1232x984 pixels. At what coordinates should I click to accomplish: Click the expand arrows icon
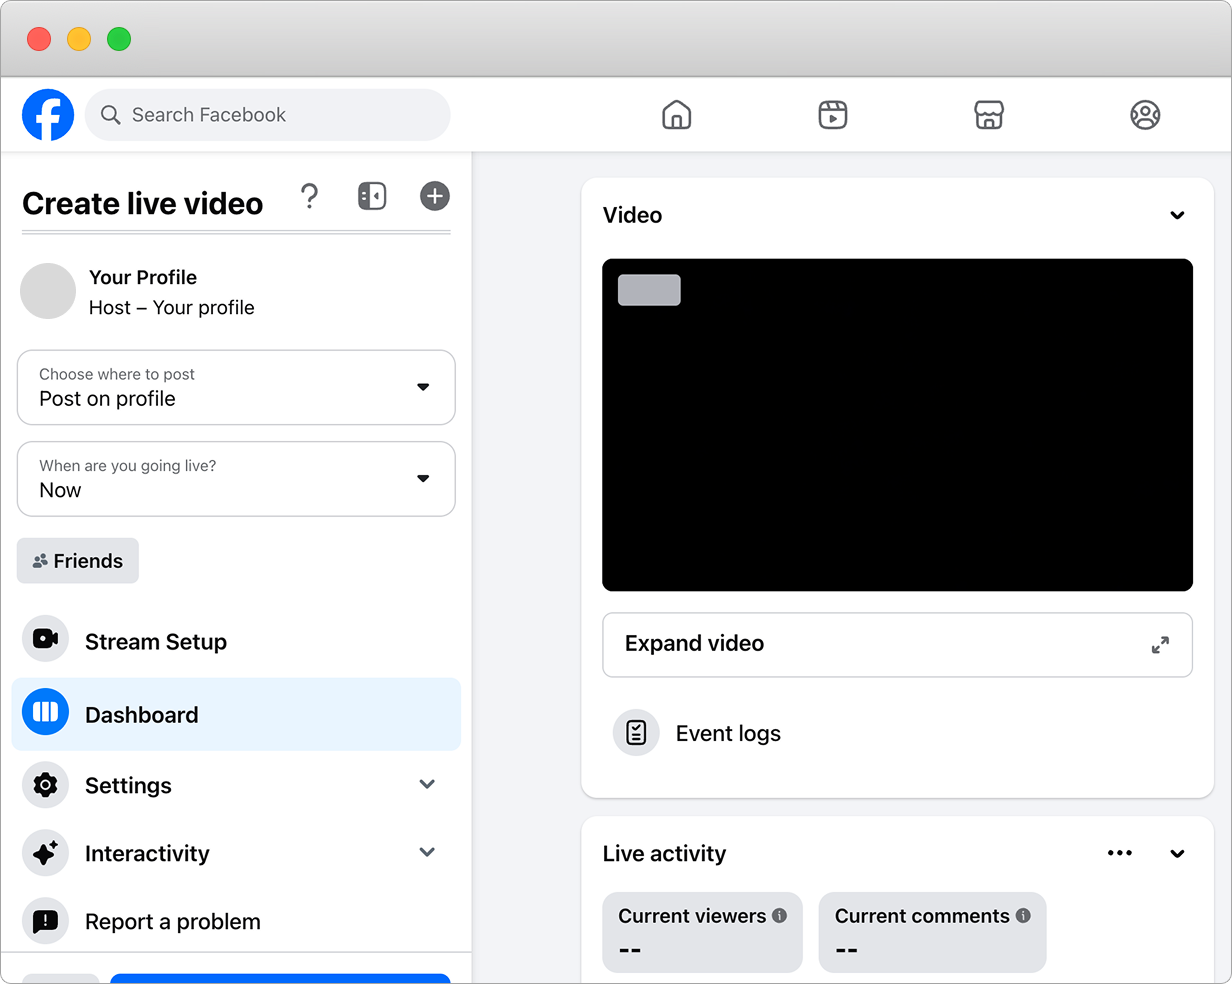[x=1160, y=645]
